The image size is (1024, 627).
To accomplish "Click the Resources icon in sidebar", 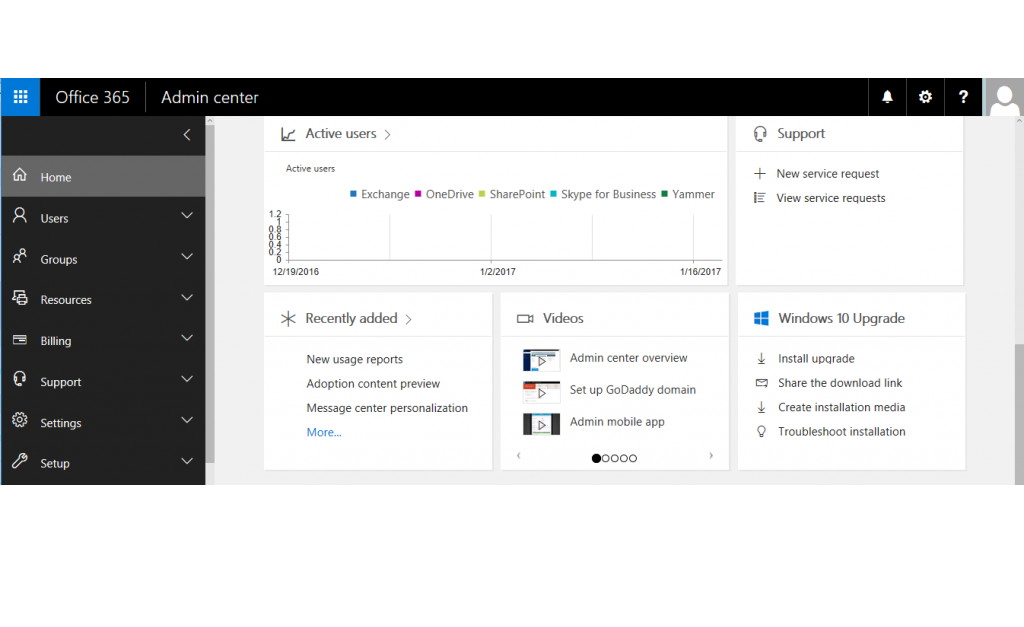I will (x=20, y=298).
